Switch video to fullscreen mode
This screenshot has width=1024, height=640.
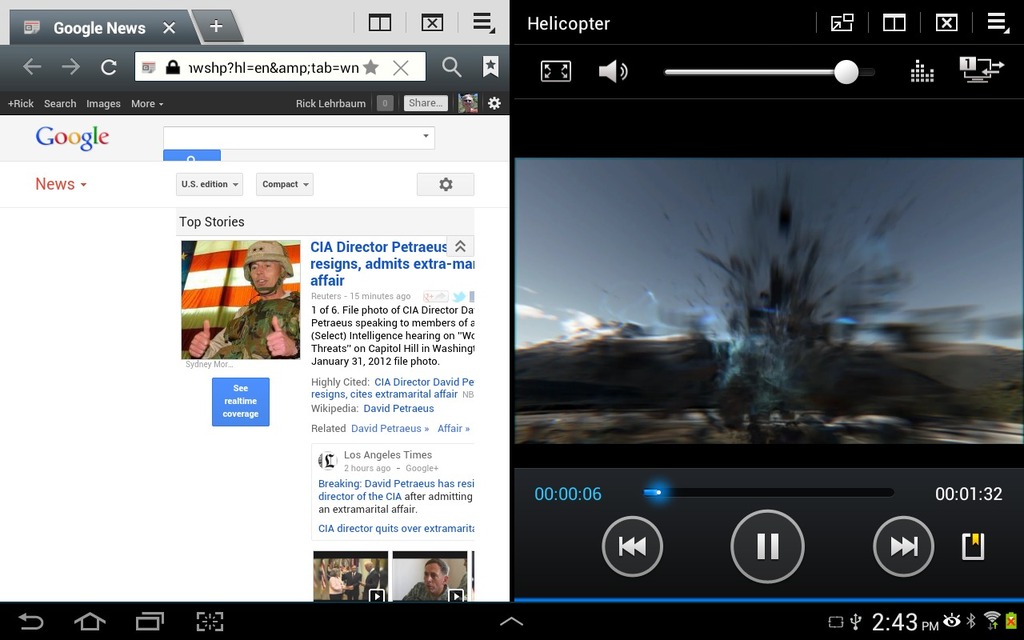pos(556,71)
